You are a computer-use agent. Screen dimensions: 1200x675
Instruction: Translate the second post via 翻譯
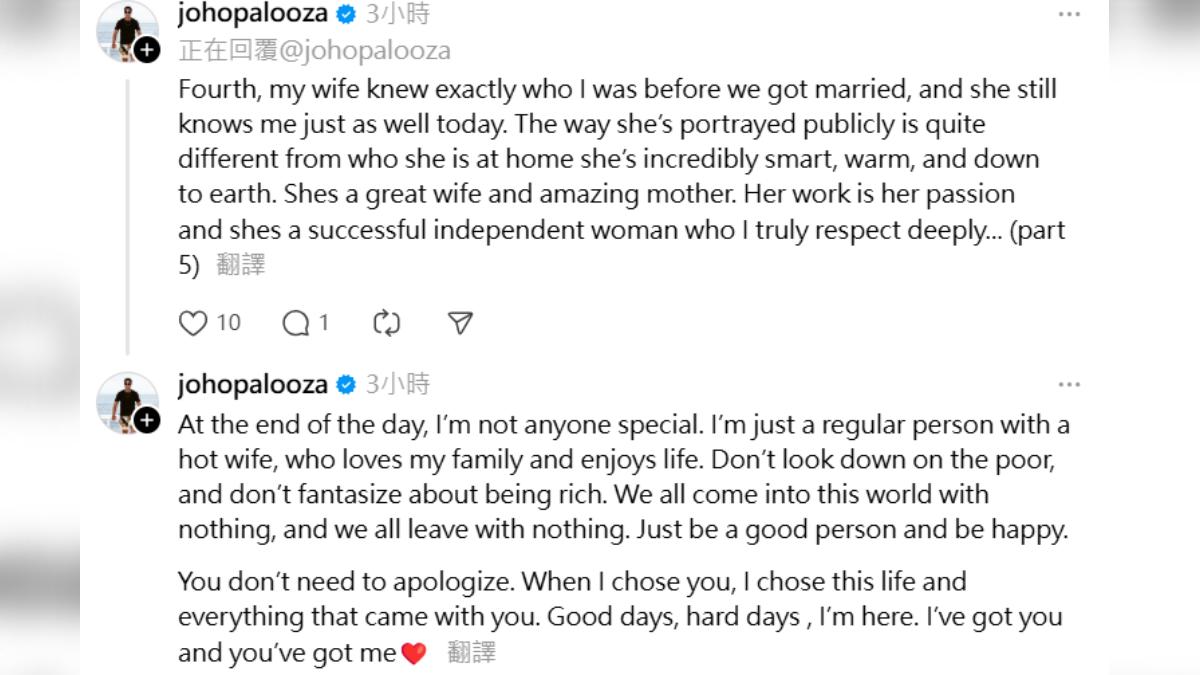pyautogui.click(x=471, y=653)
